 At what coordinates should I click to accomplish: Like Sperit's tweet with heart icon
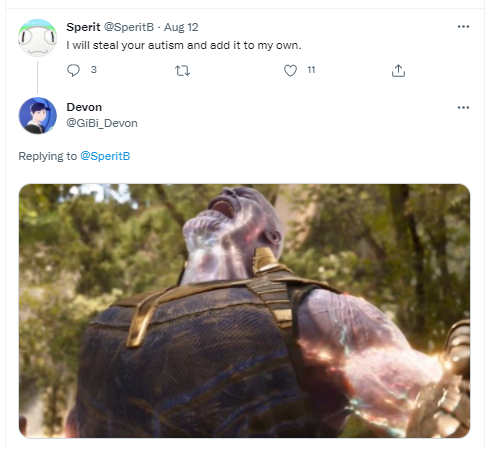point(290,70)
